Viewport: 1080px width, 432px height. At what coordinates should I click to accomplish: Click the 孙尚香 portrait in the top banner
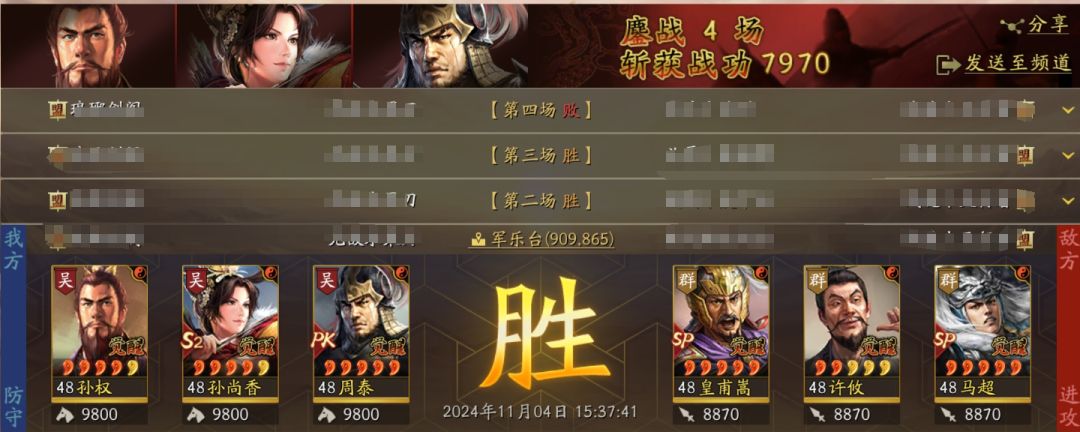point(264,46)
